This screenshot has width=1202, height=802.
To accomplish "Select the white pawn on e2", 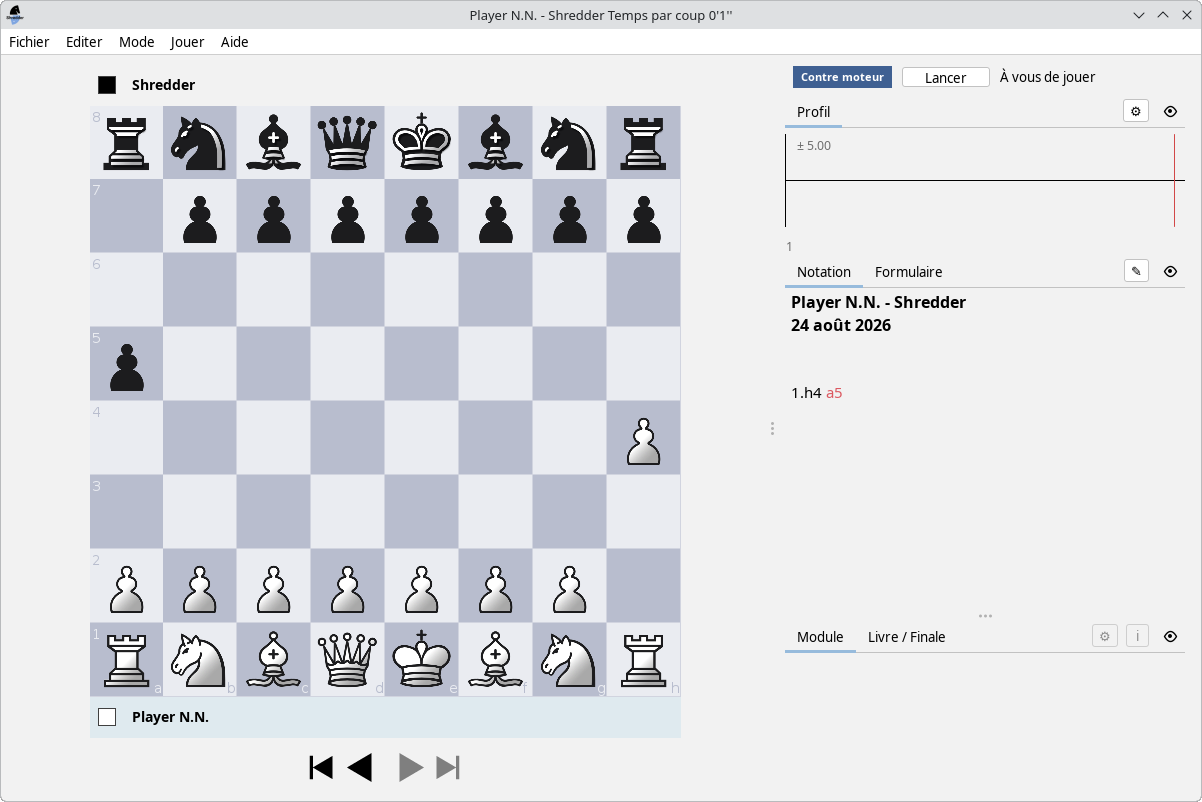I will 422,586.
